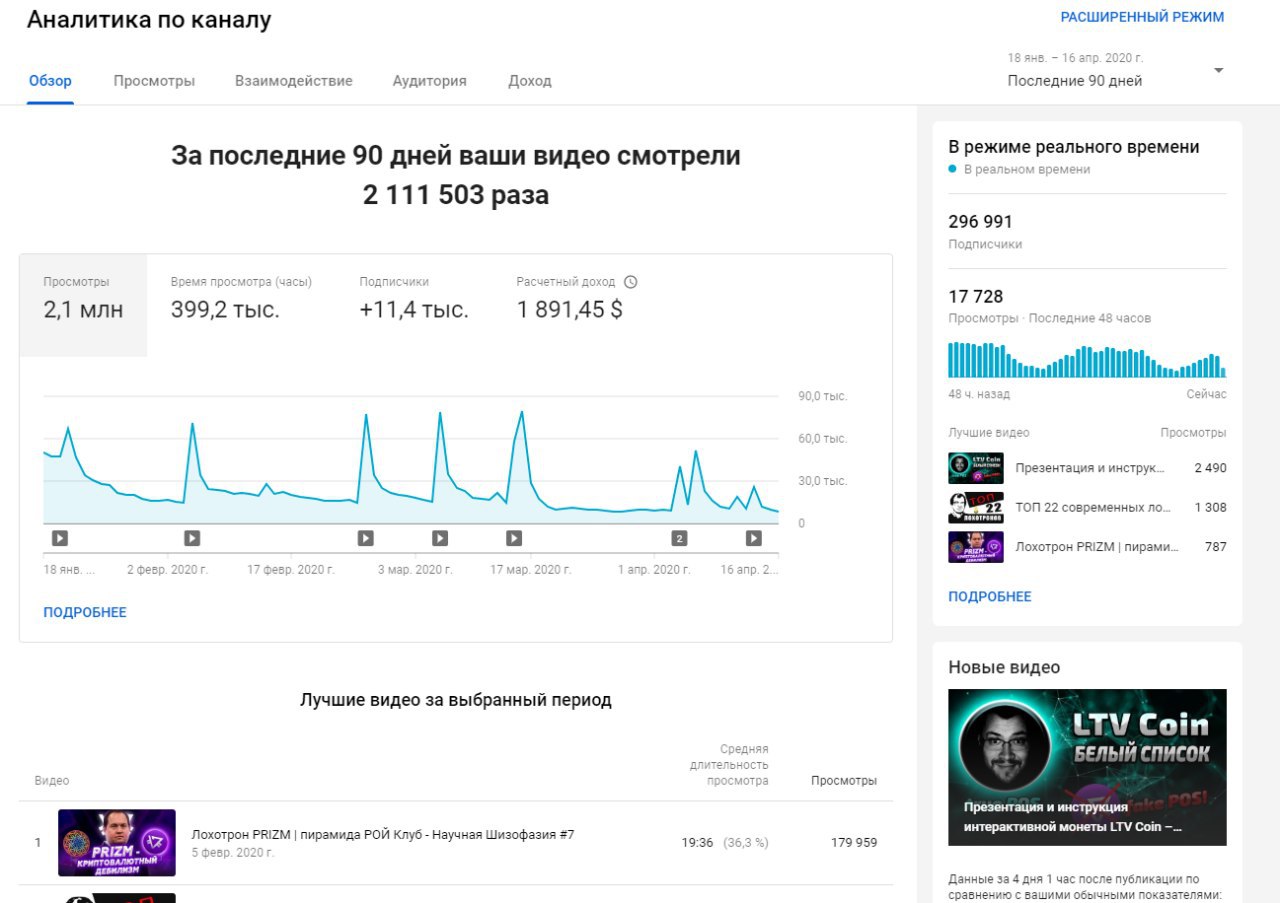Click the 1 308 views value

[1210, 507]
